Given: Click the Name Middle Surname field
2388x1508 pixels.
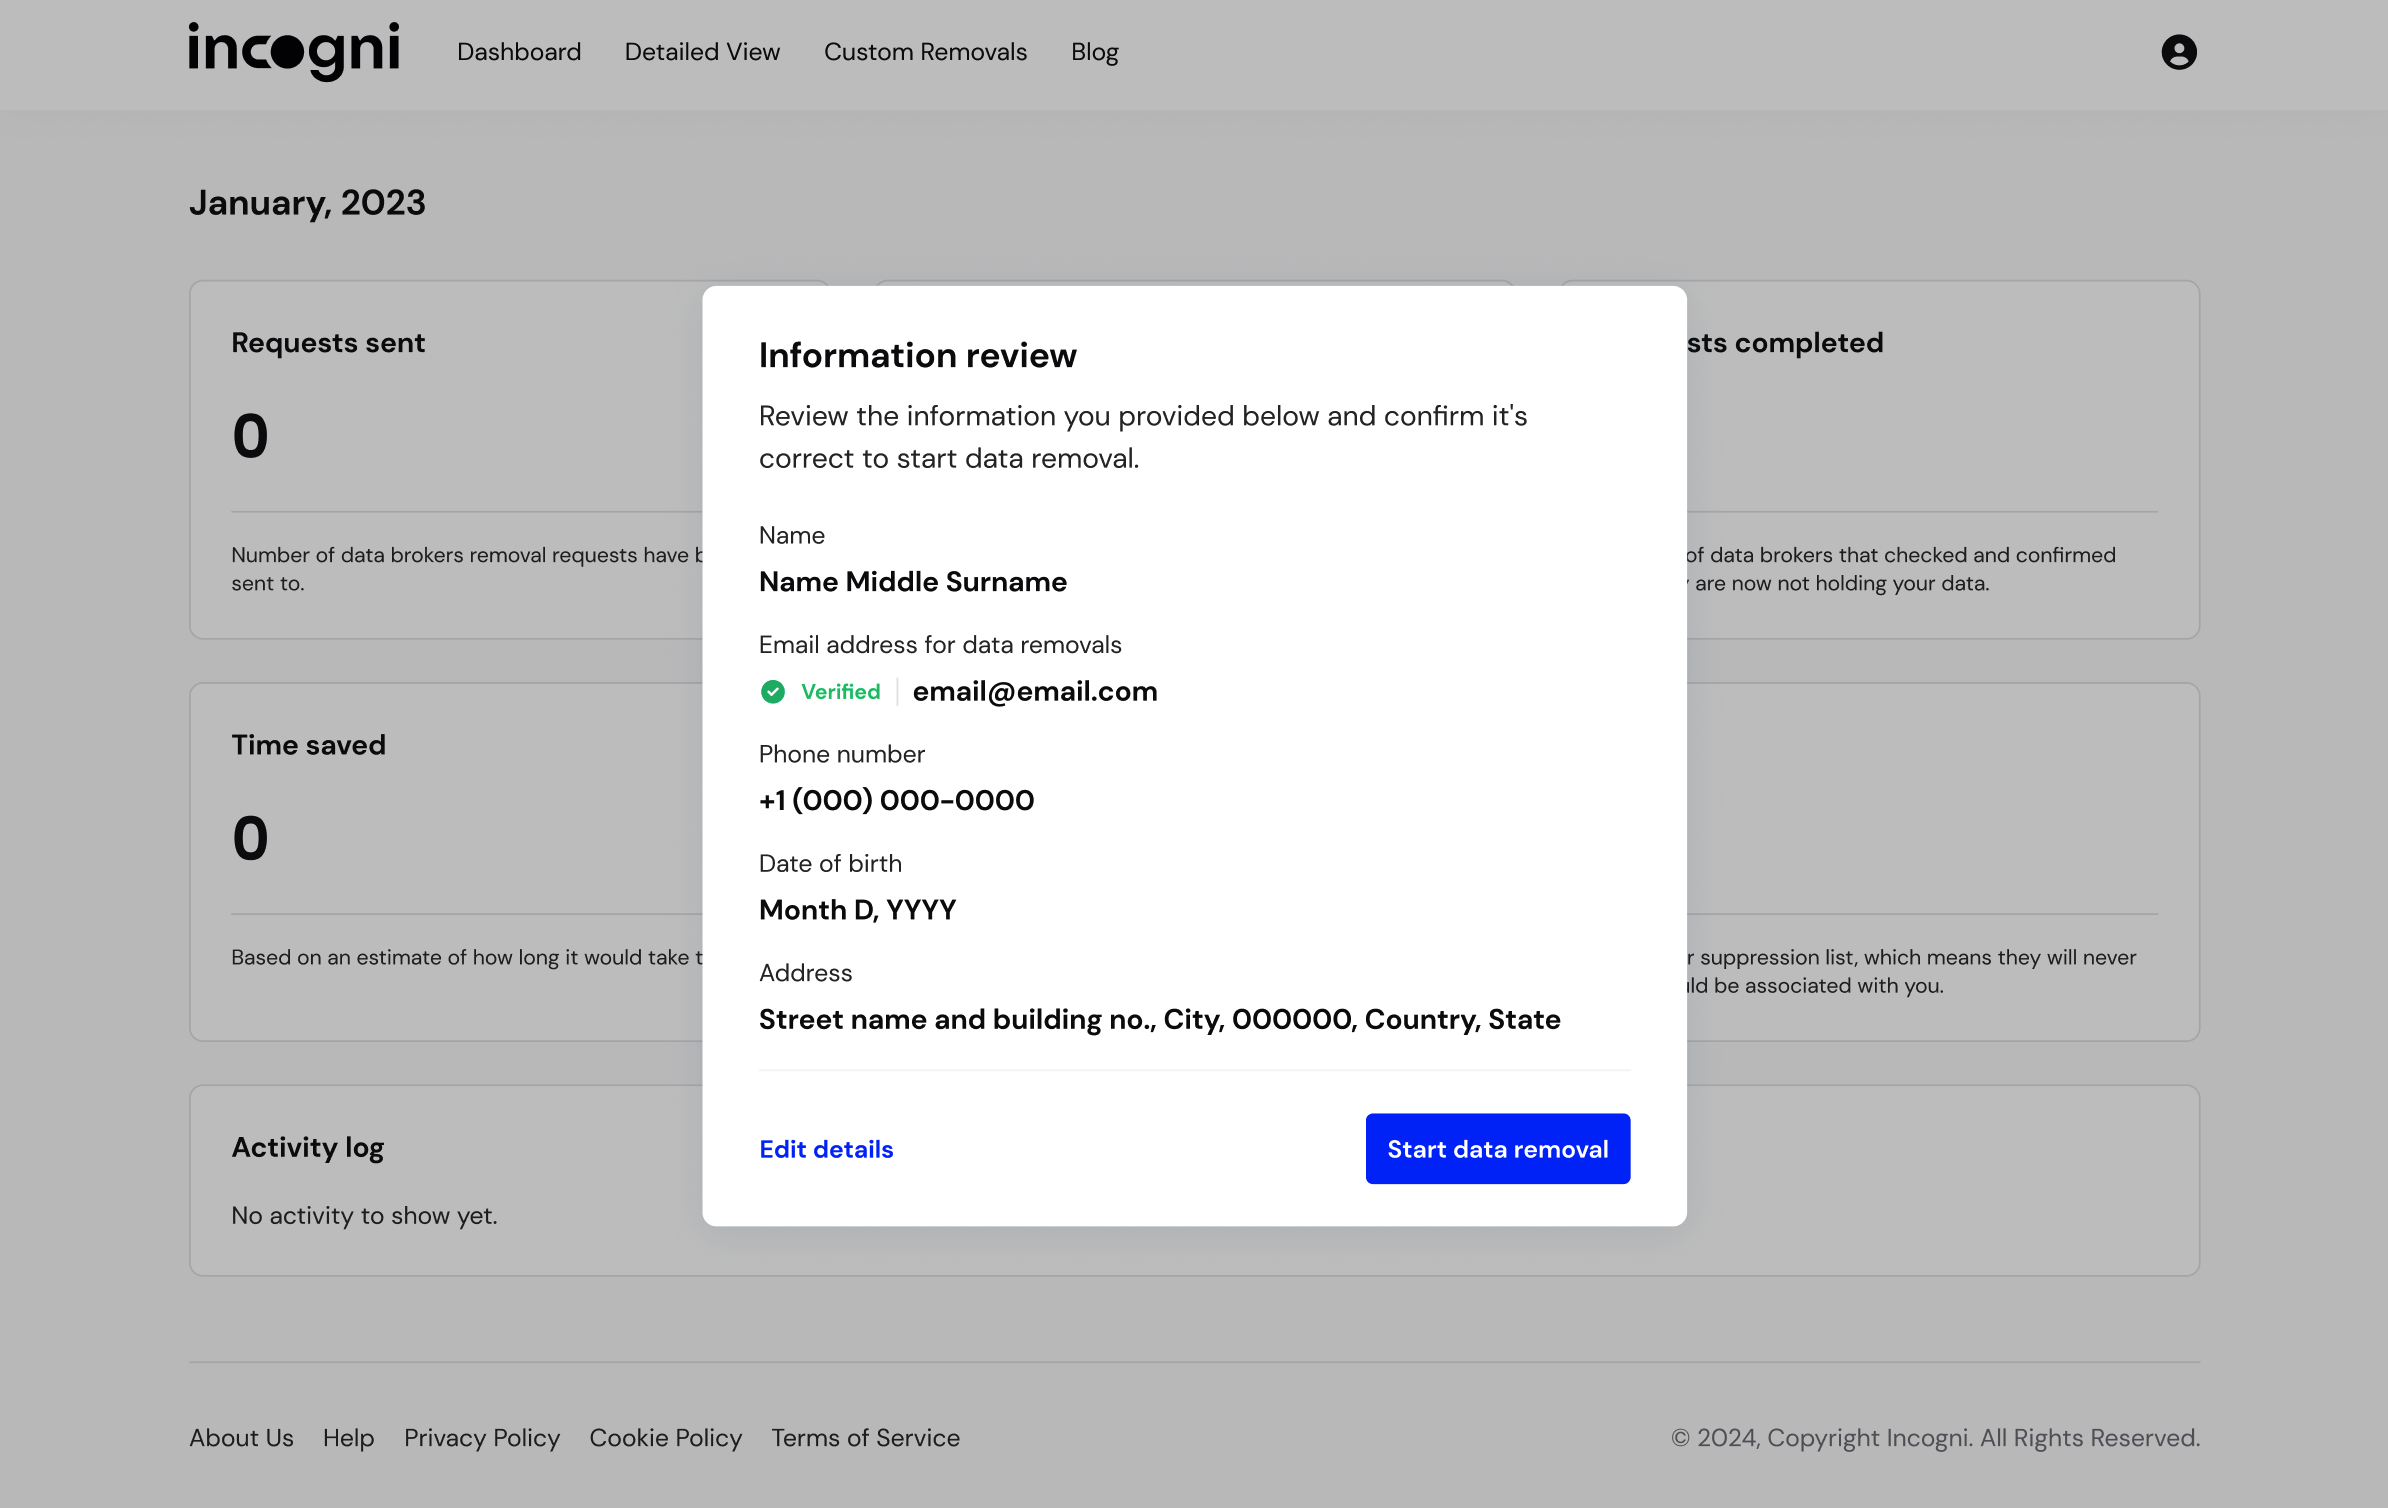Looking at the screenshot, I should [911, 581].
